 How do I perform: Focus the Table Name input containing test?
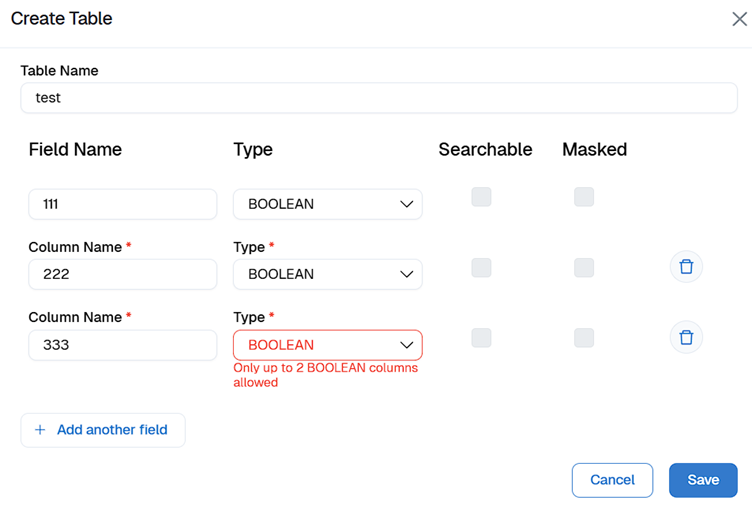(x=379, y=98)
